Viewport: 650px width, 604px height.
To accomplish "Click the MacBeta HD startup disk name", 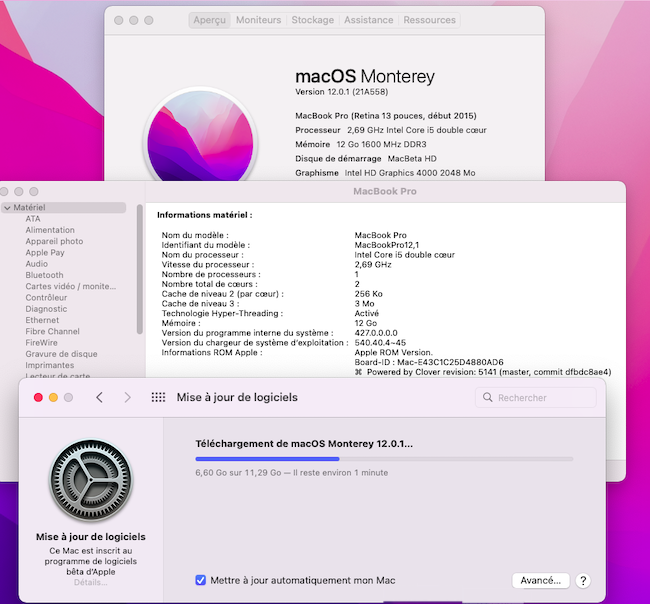I will (x=412, y=159).
